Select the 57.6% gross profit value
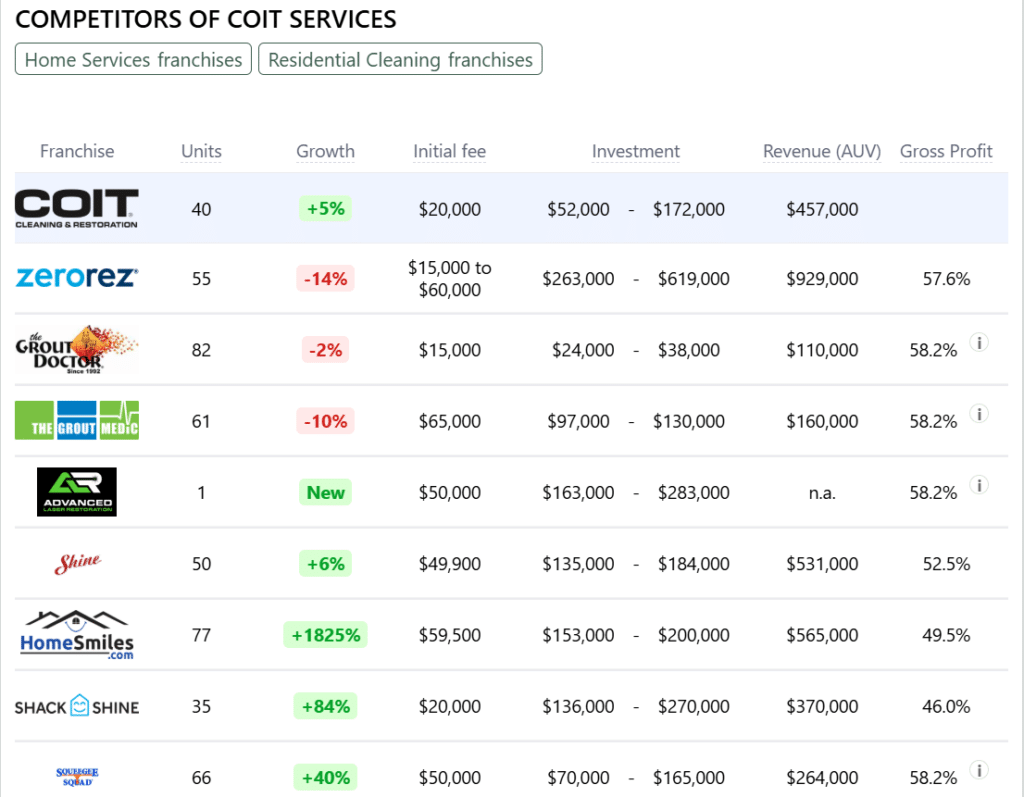The width and height of the screenshot is (1024, 797). coord(946,279)
